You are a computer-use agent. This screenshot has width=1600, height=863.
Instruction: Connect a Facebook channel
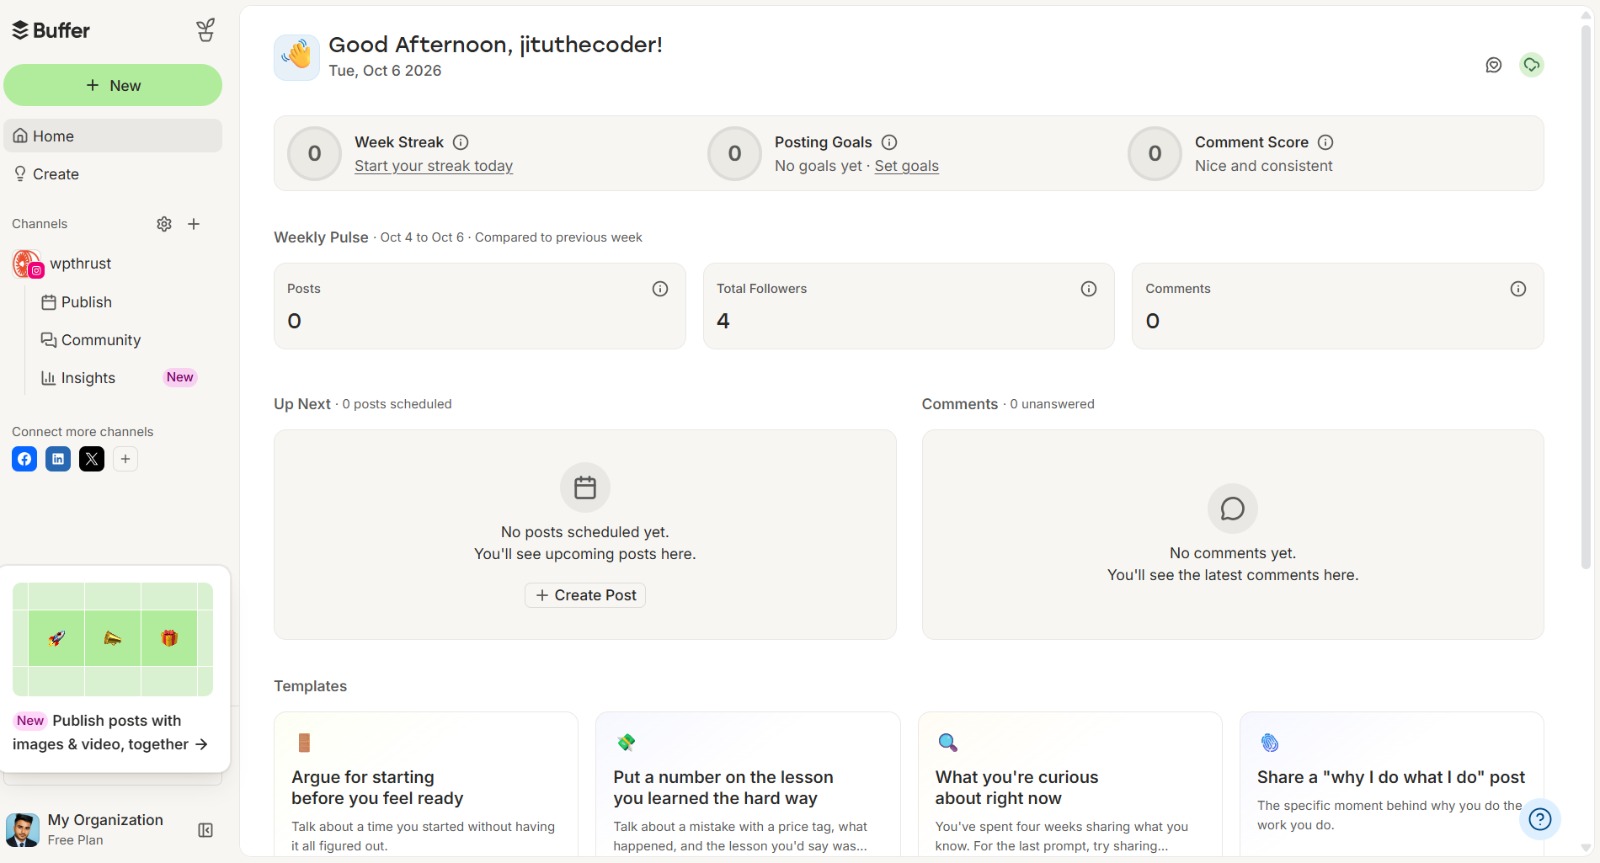tap(25, 459)
